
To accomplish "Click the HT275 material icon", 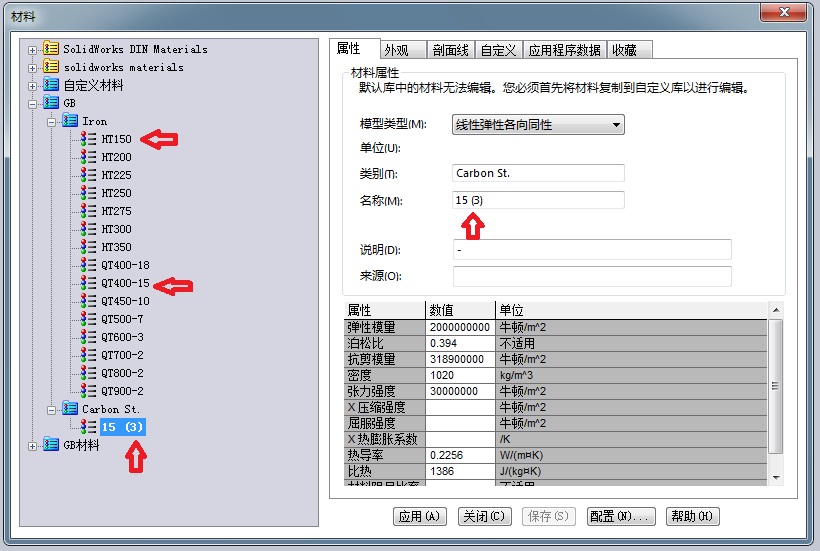I will 88,211.
